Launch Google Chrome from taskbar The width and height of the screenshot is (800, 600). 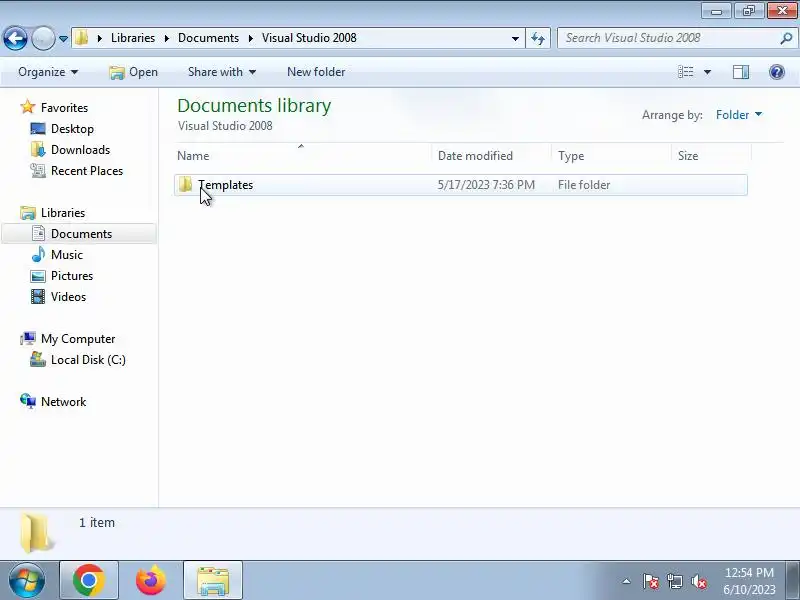tap(89, 580)
